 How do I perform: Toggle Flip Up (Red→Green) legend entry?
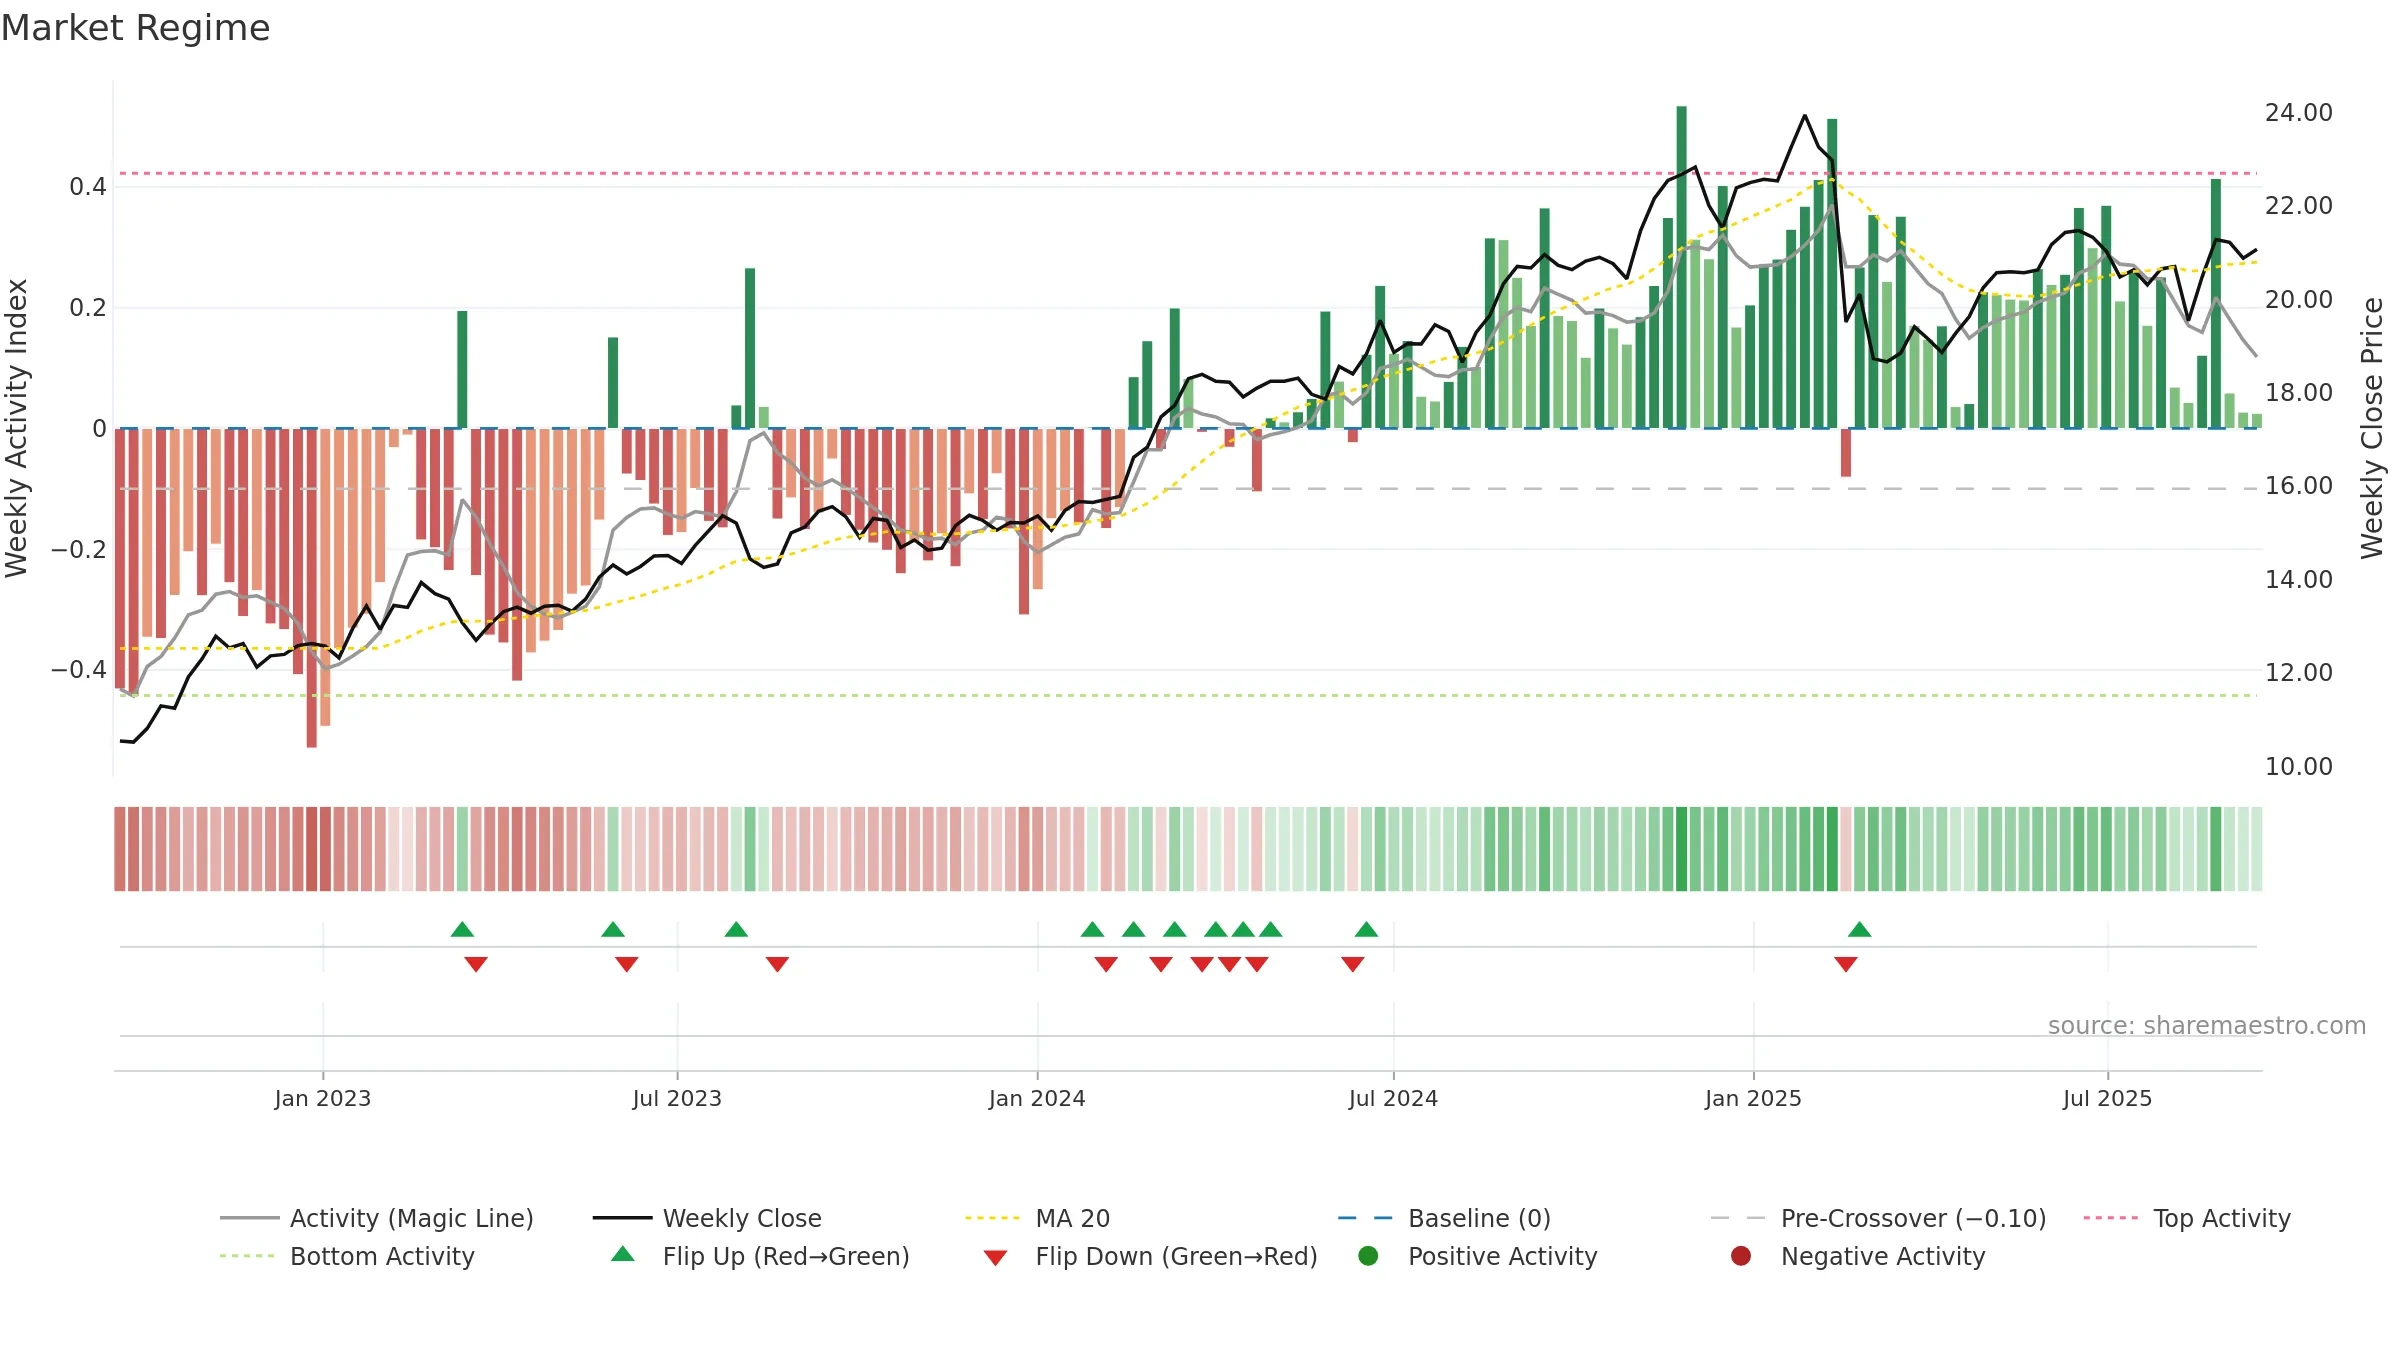pos(760,1256)
